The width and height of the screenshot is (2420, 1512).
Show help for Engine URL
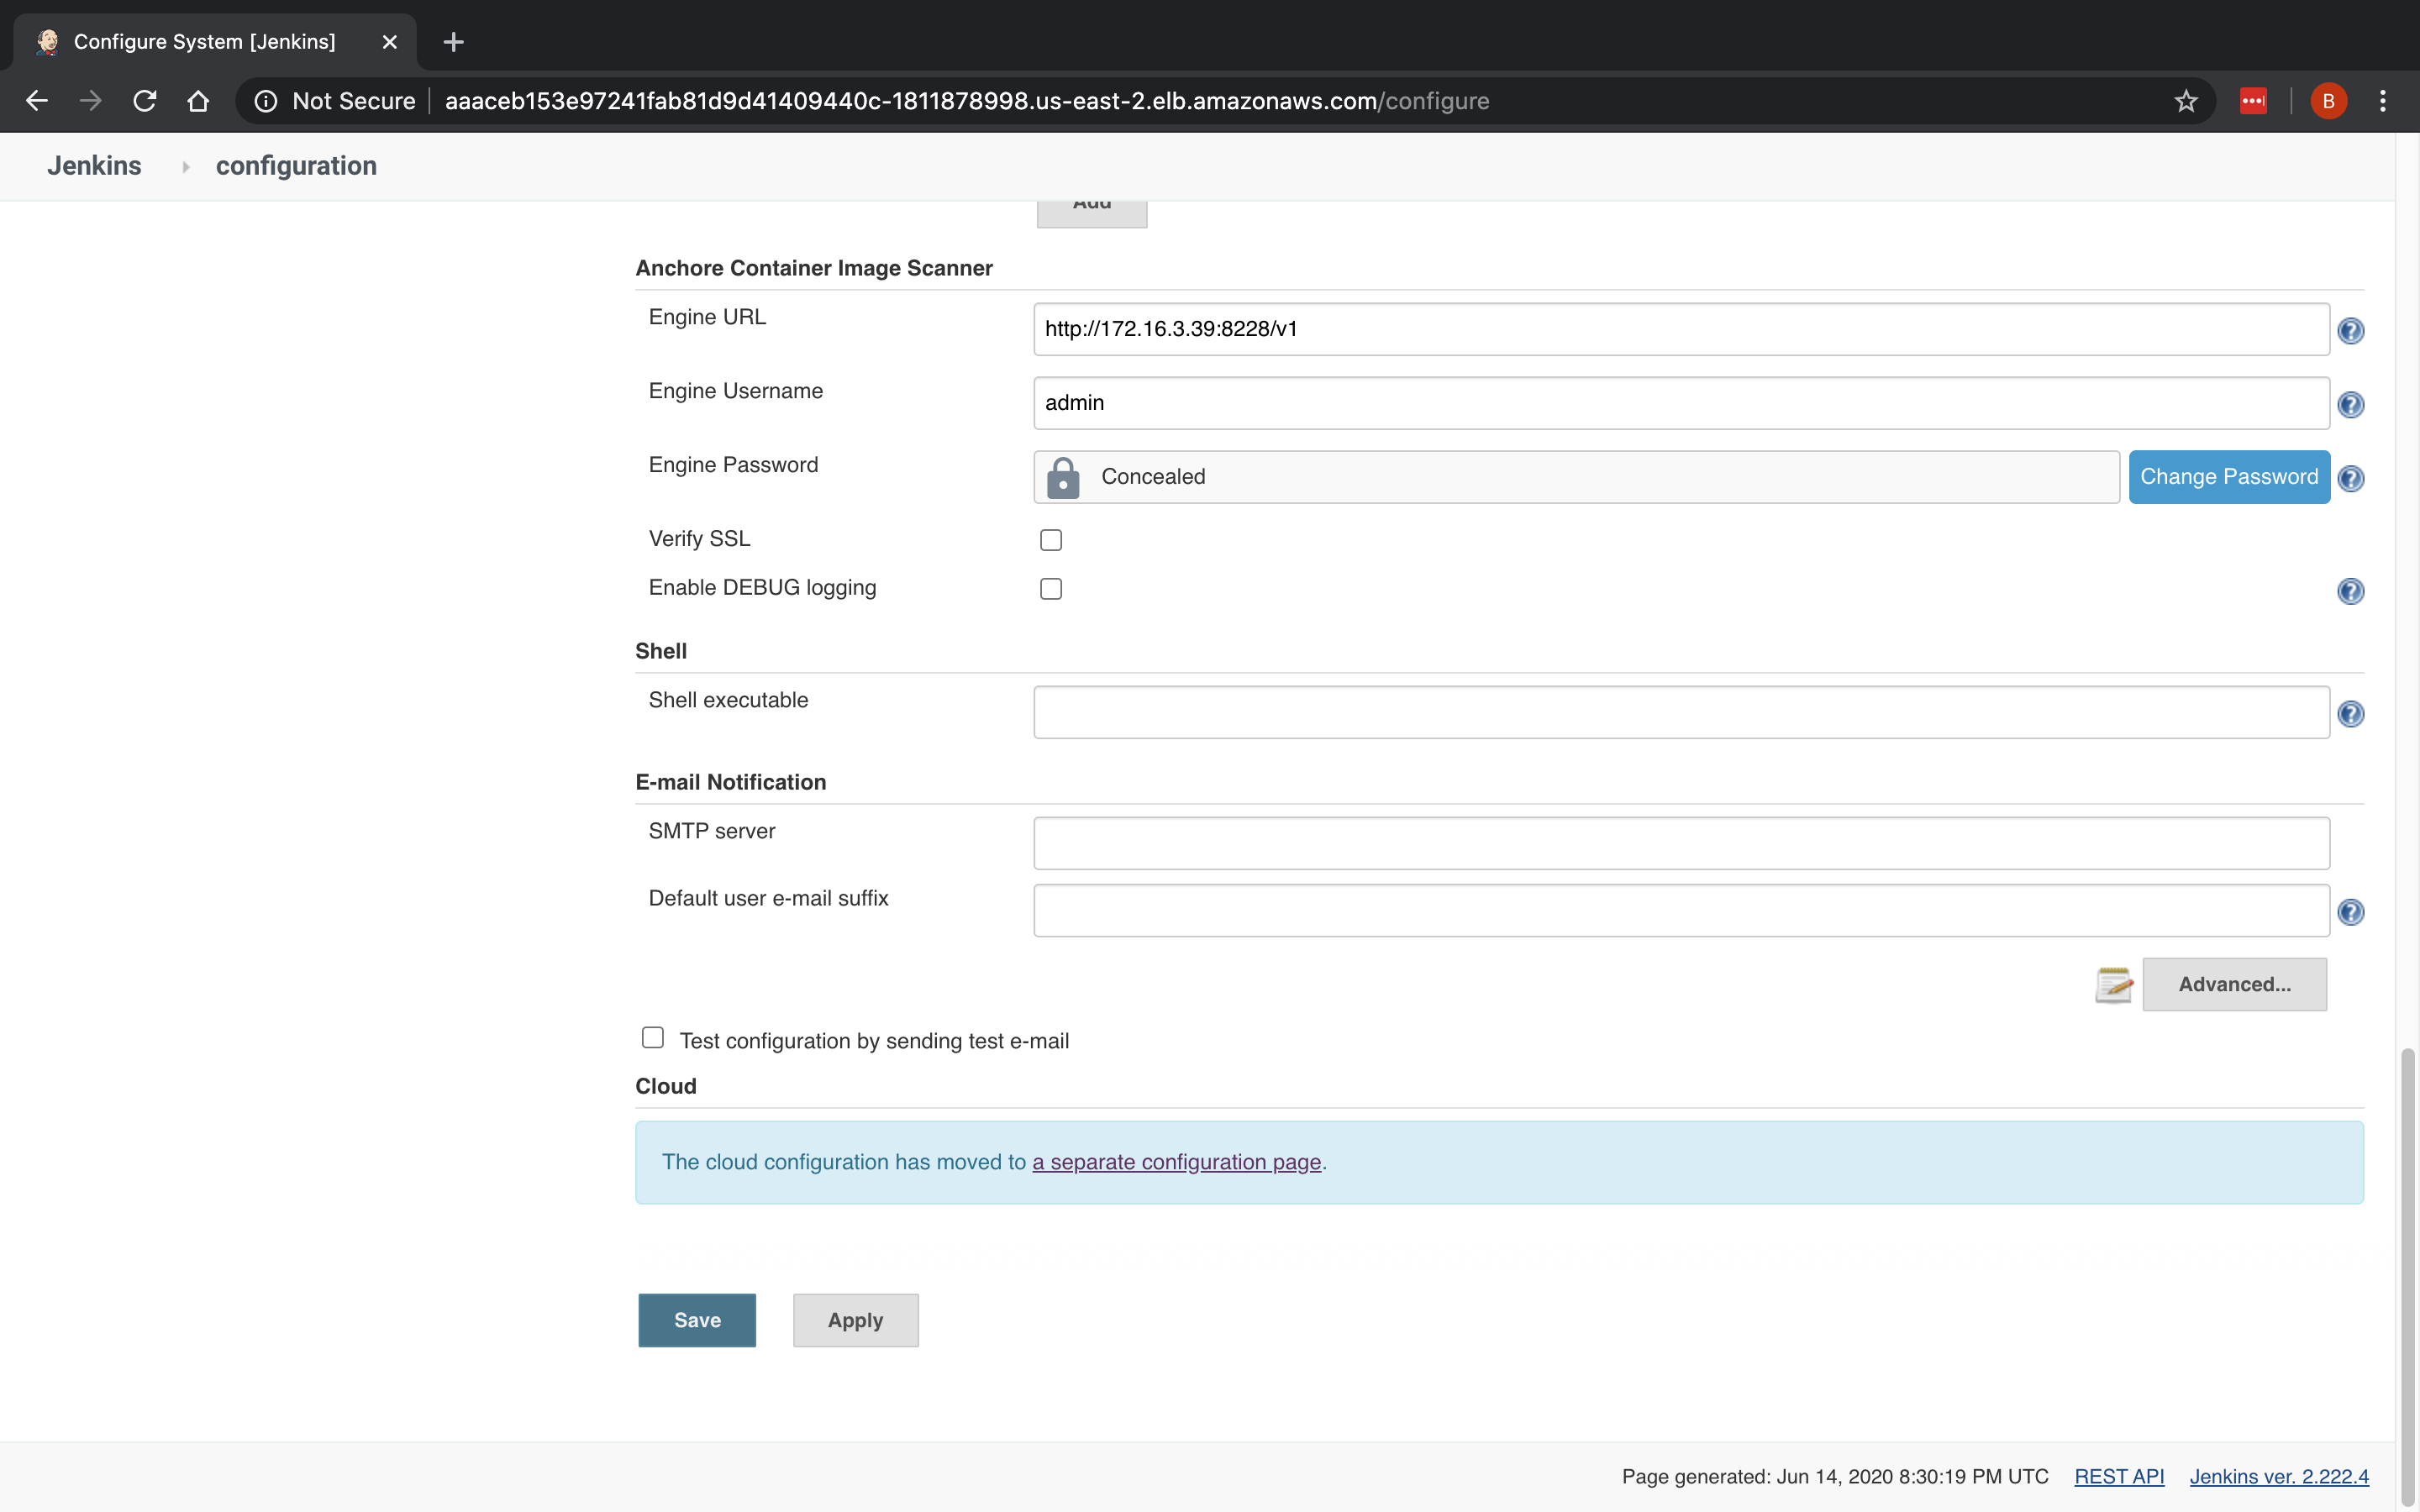pos(2351,330)
